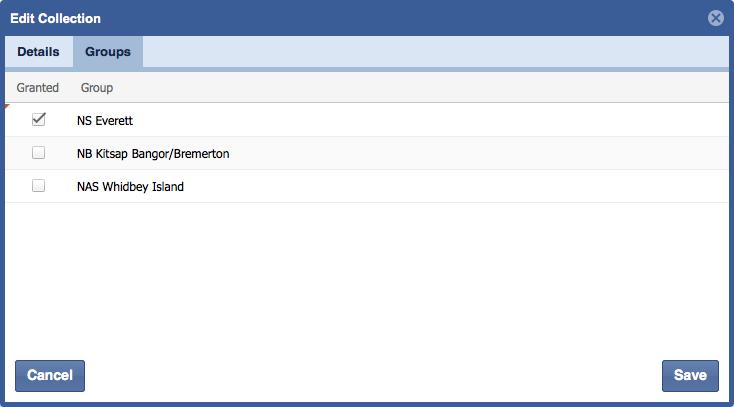Save the collection changes
Screen dimensions: 734x407
pos(690,376)
